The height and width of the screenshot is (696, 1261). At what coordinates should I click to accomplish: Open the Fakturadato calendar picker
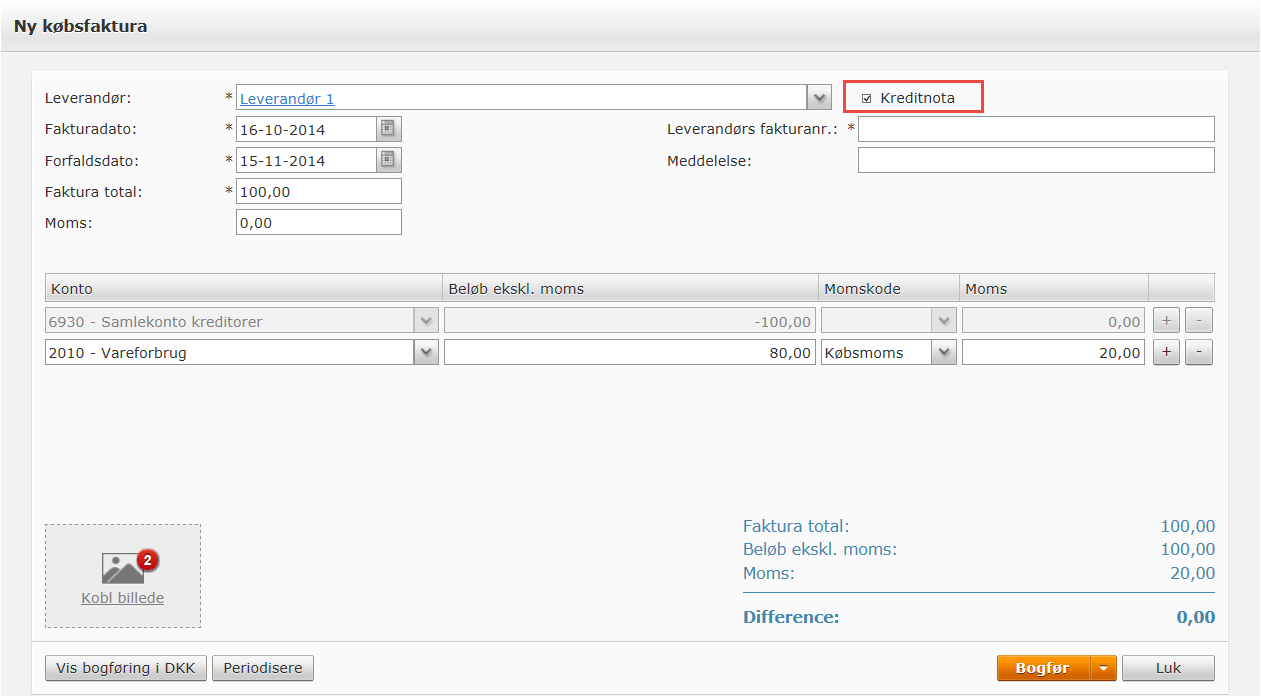pyautogui.click(x=389, y=129)
